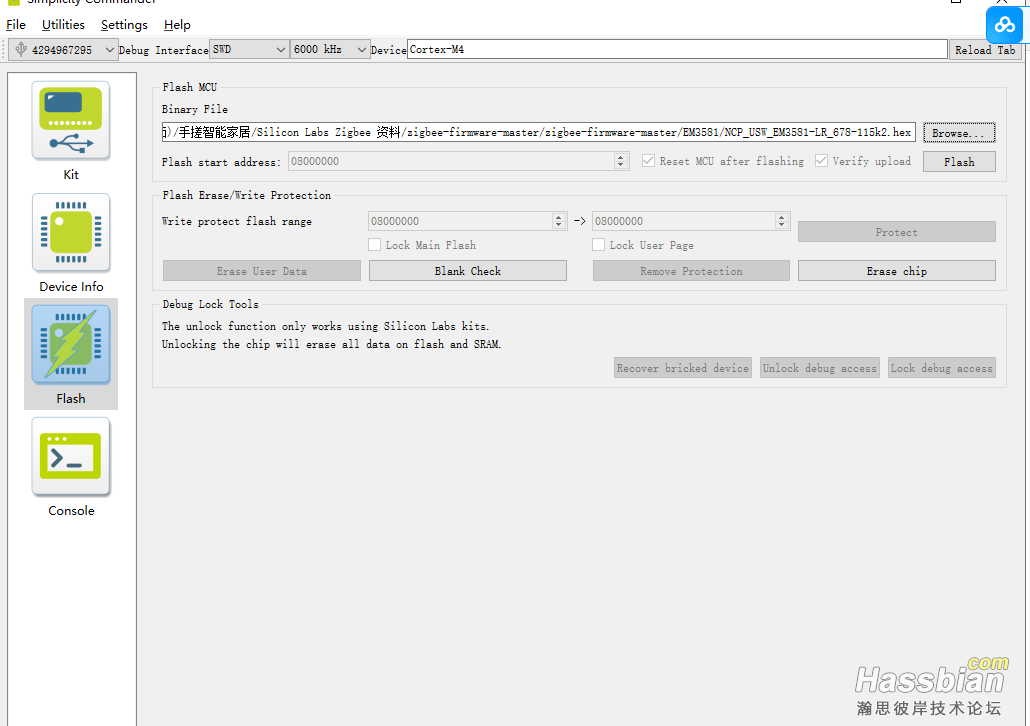The width and height of the screenshot is (1030, 726).
Task: Open the 6000 kHz speed dropdown
Action: [330, 49]
